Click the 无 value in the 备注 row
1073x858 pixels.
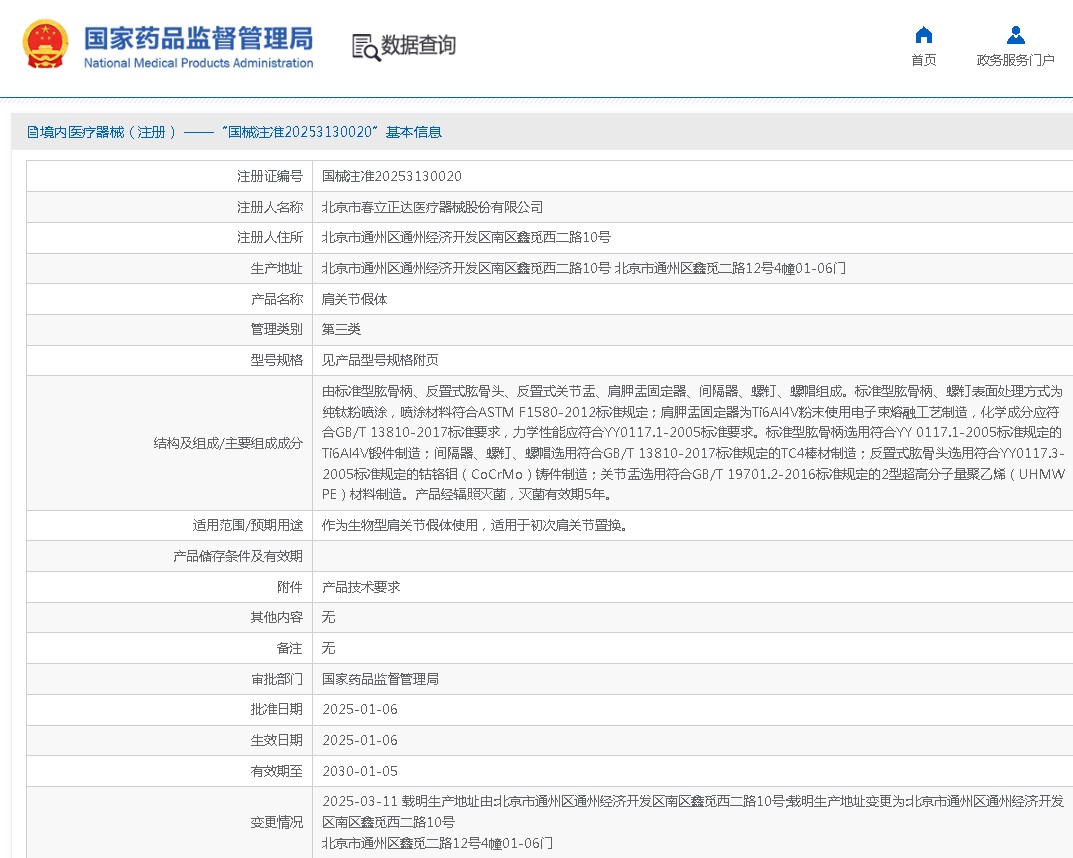click(x=328, y=648)
